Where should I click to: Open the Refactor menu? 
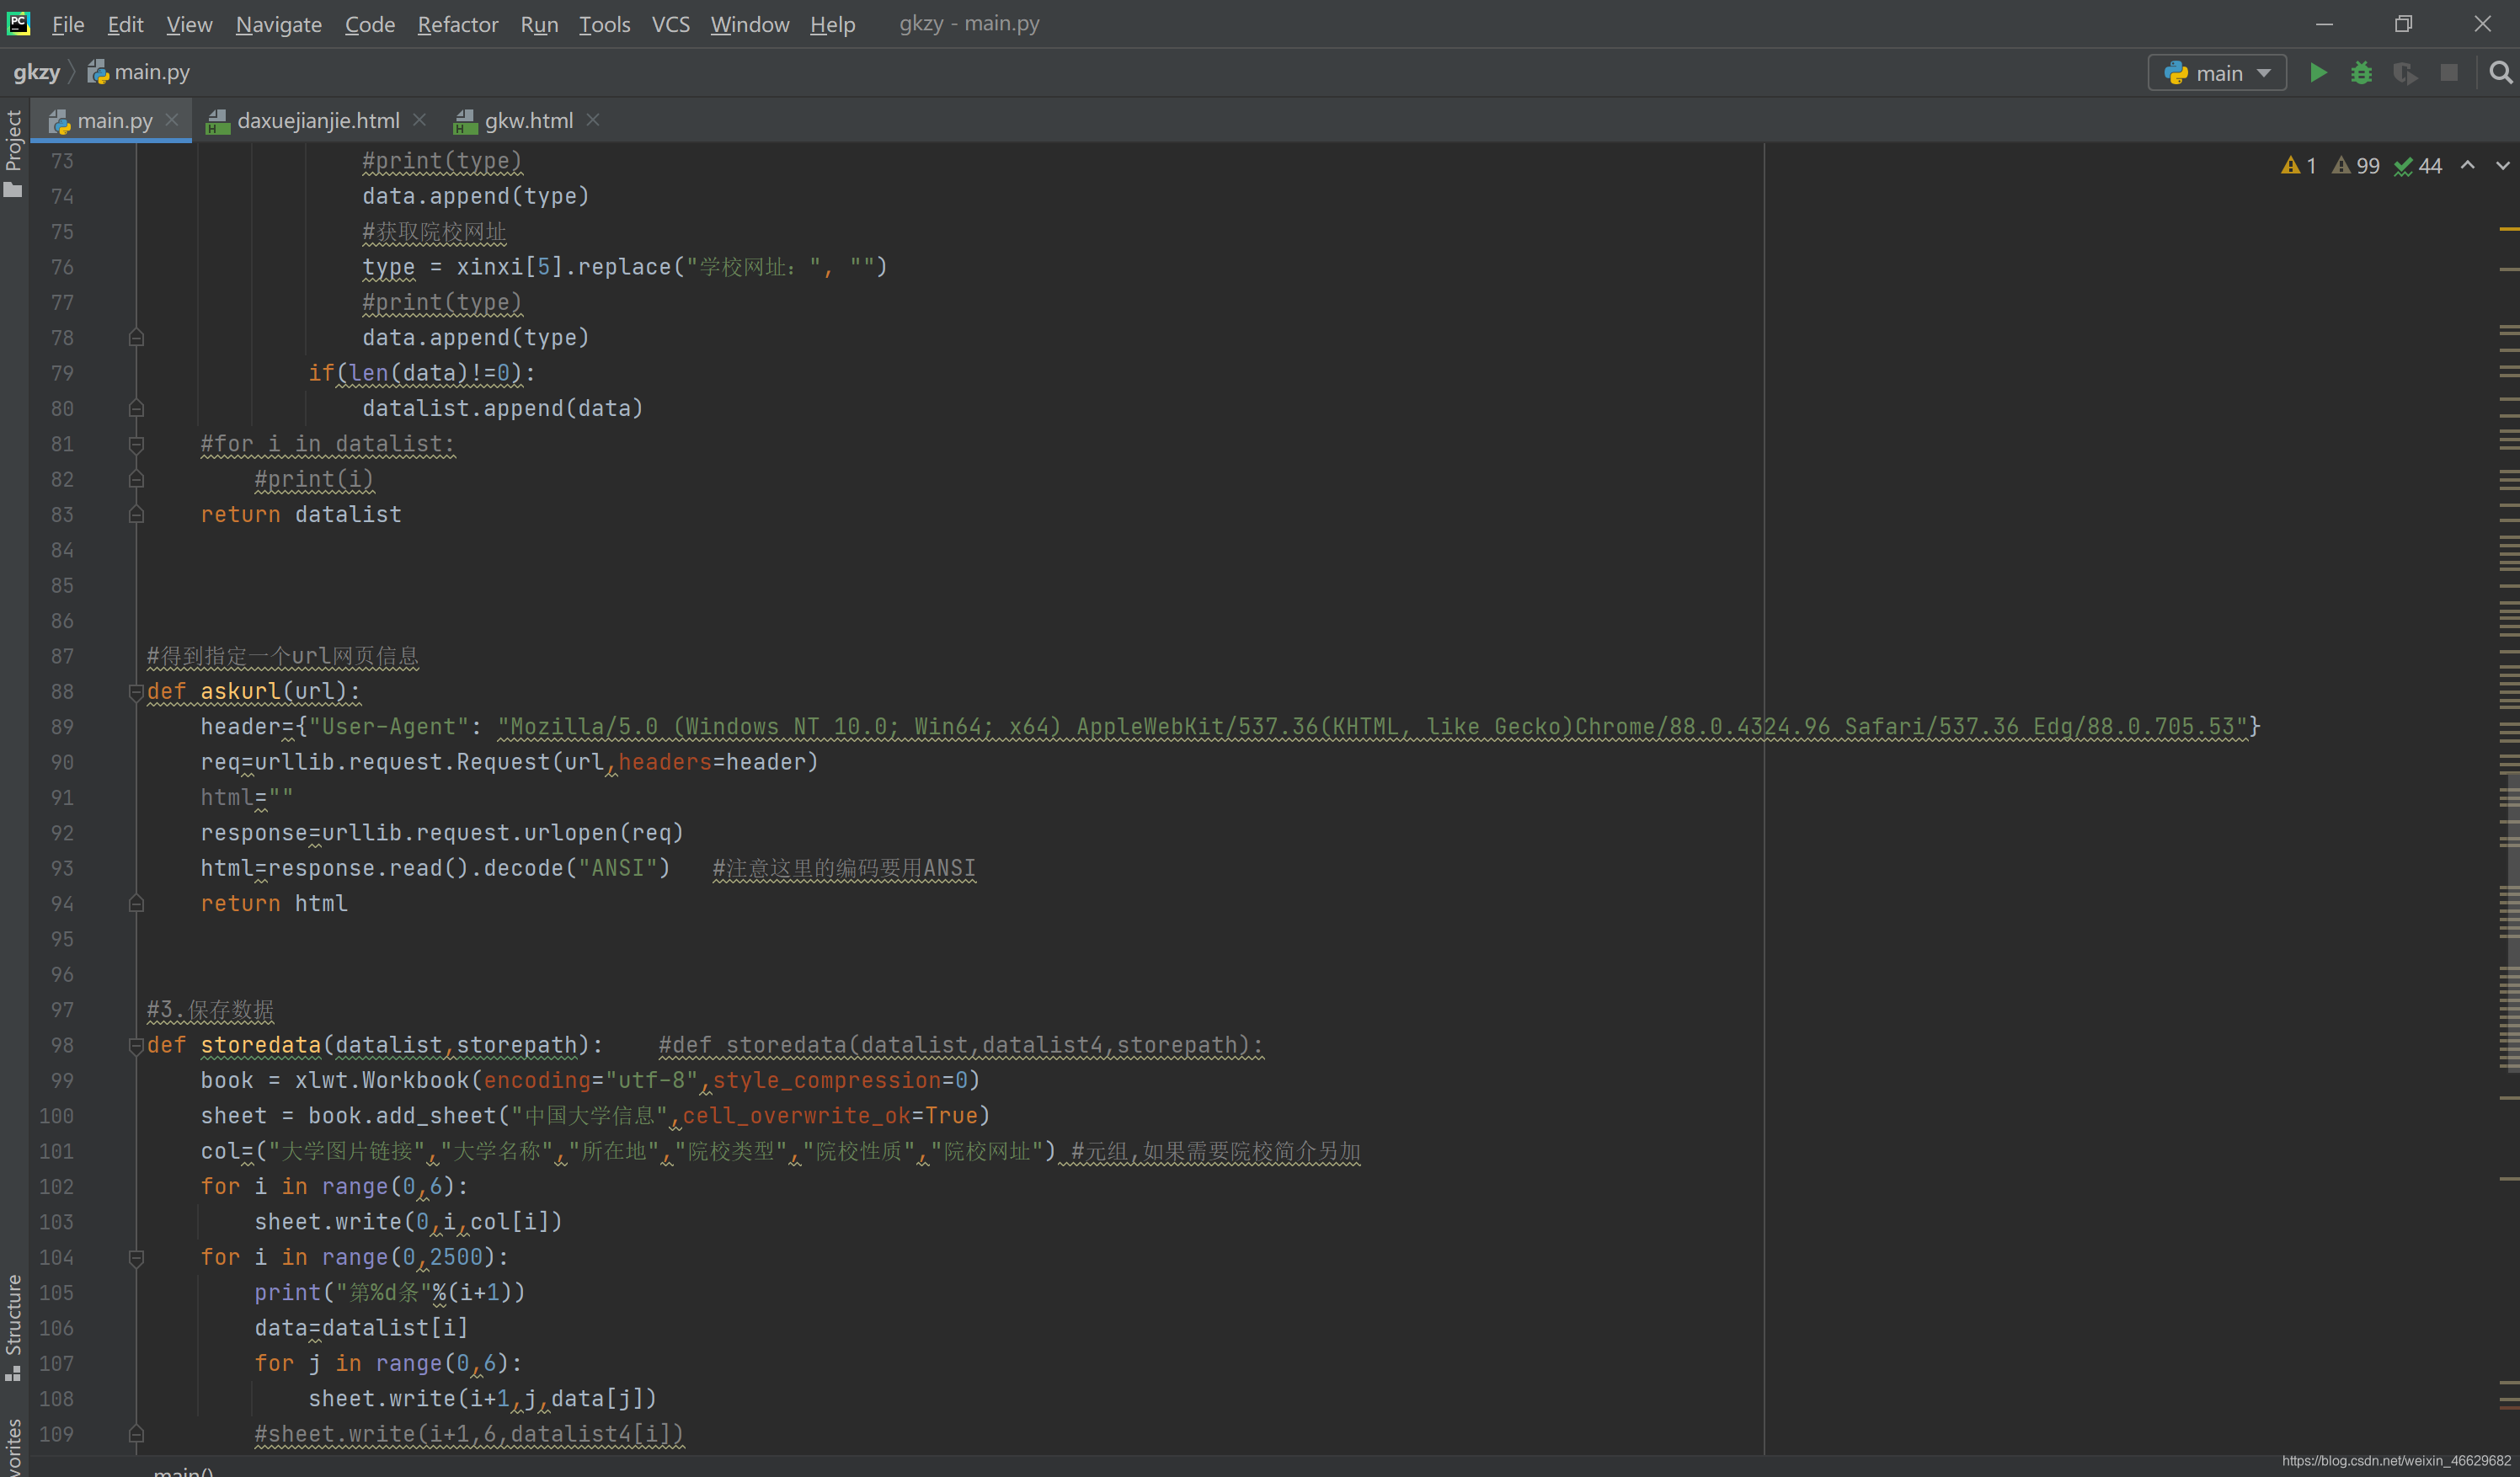point(457,24)
